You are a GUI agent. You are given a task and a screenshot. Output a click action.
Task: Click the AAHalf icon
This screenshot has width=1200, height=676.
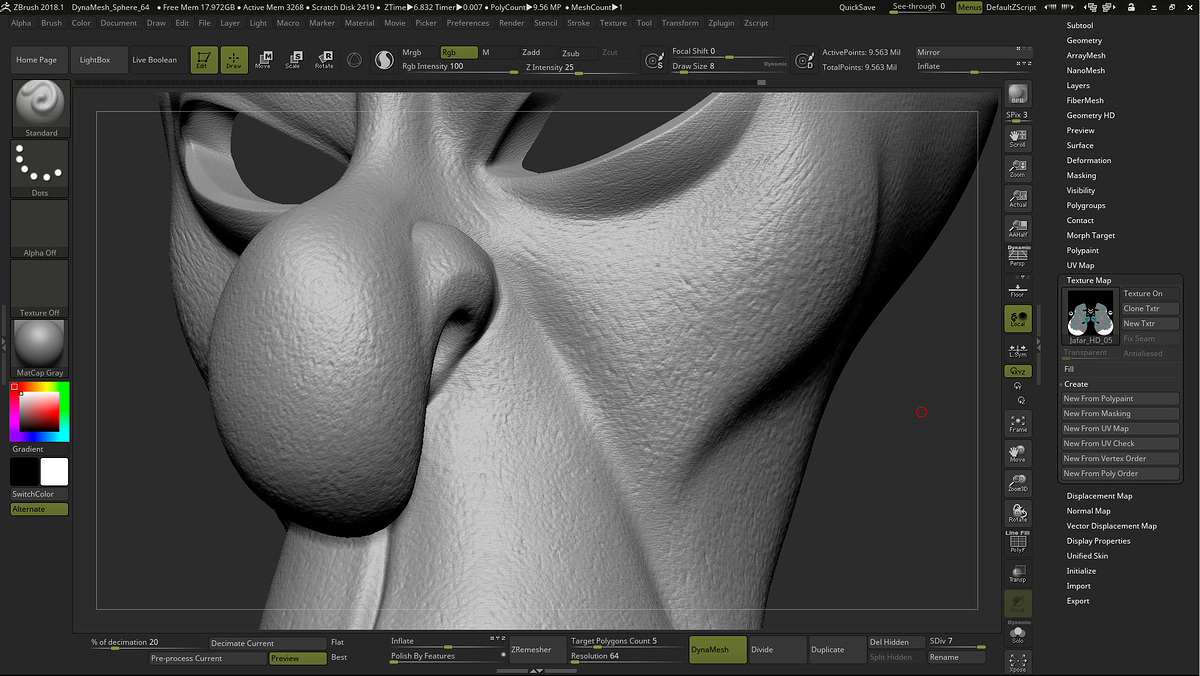click(1018, 228)
